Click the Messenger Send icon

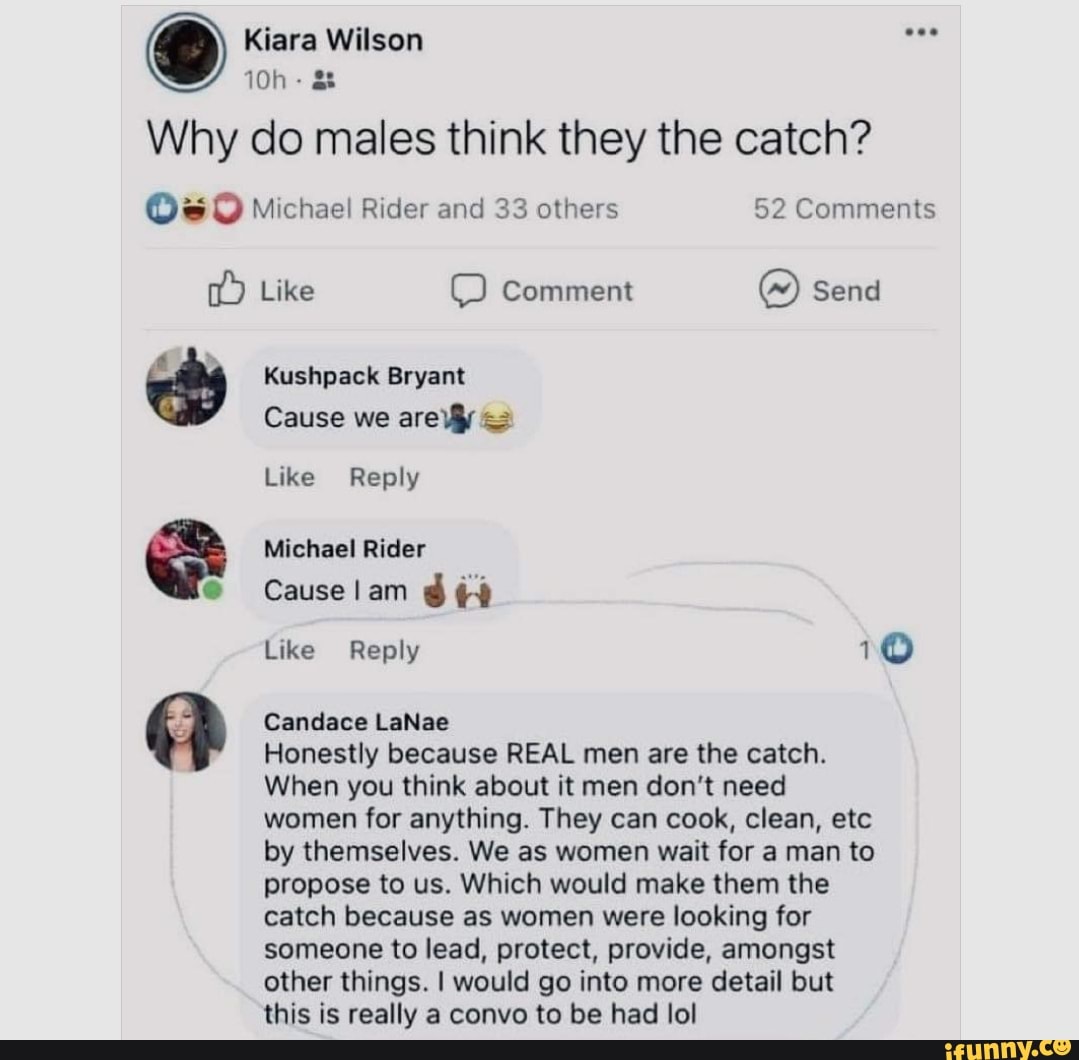coord(778,289)
